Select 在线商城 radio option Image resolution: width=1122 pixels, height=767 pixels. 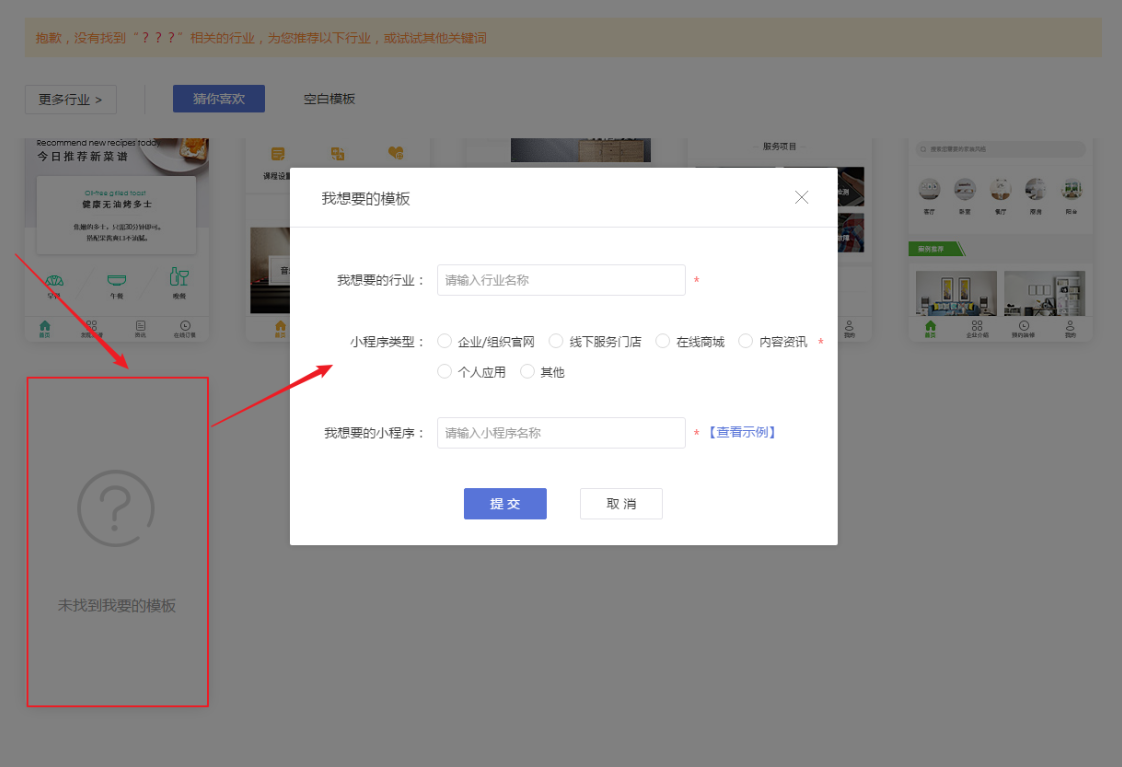[663, 341]
